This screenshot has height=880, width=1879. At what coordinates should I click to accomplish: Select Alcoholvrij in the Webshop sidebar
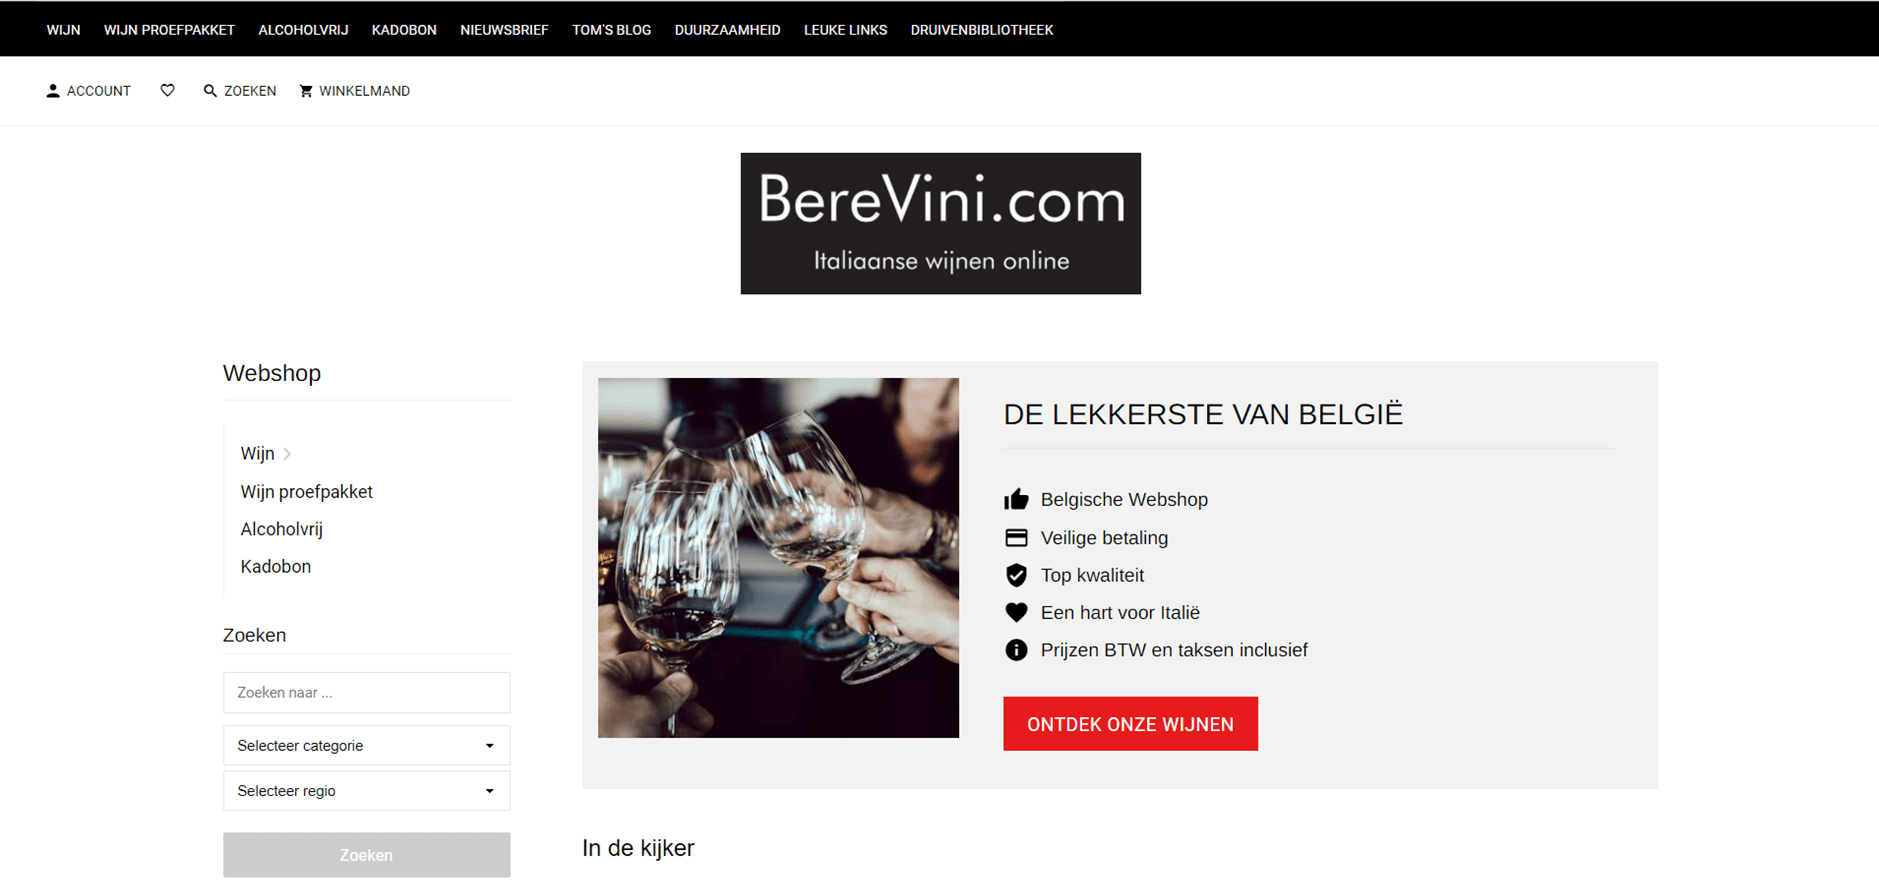pyautogui.click(x=281, y=529)
